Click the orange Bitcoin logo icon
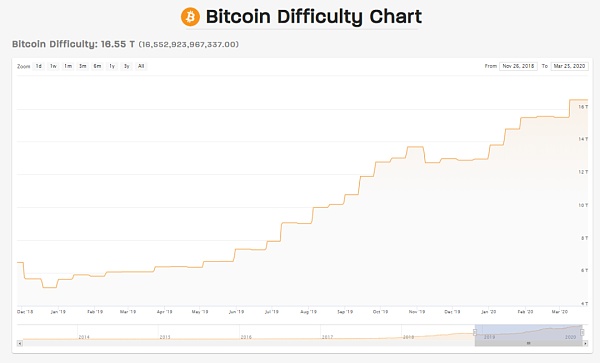The height and width of the screenshot is (363, 600). (x=190, y=17)
